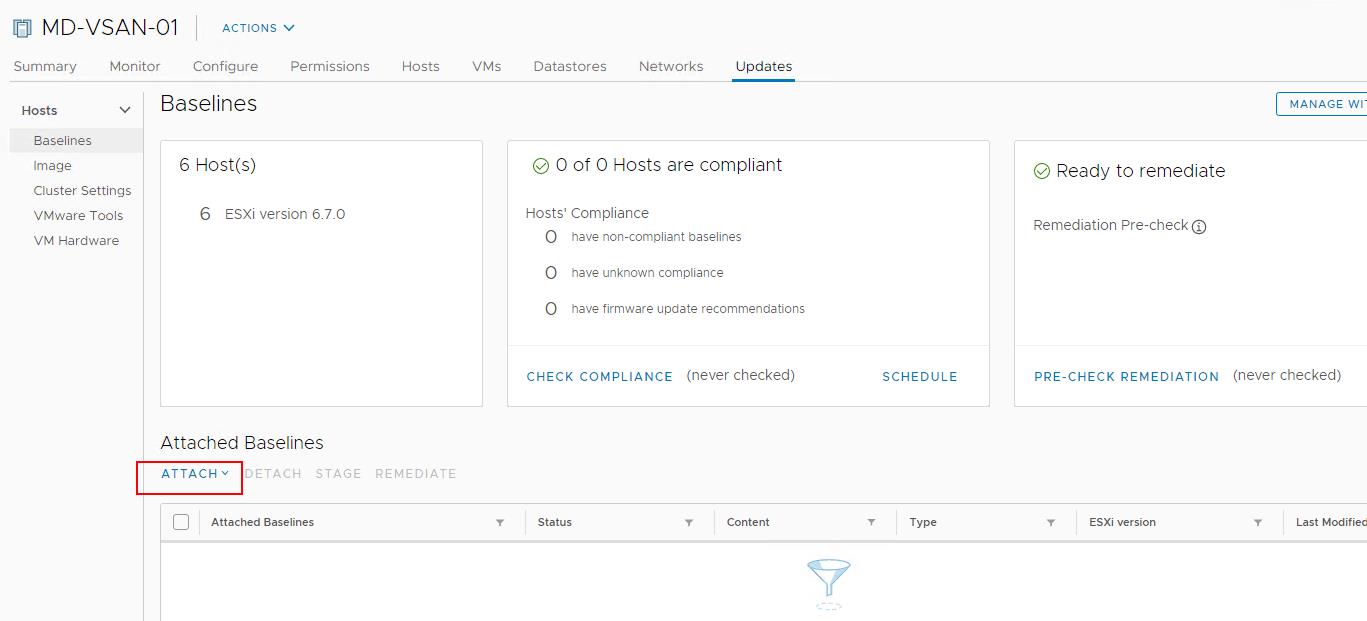Select VMware Tools in the sidebar
The width and height of the screenshot is (1367, 621).
[x=78, y=216]
